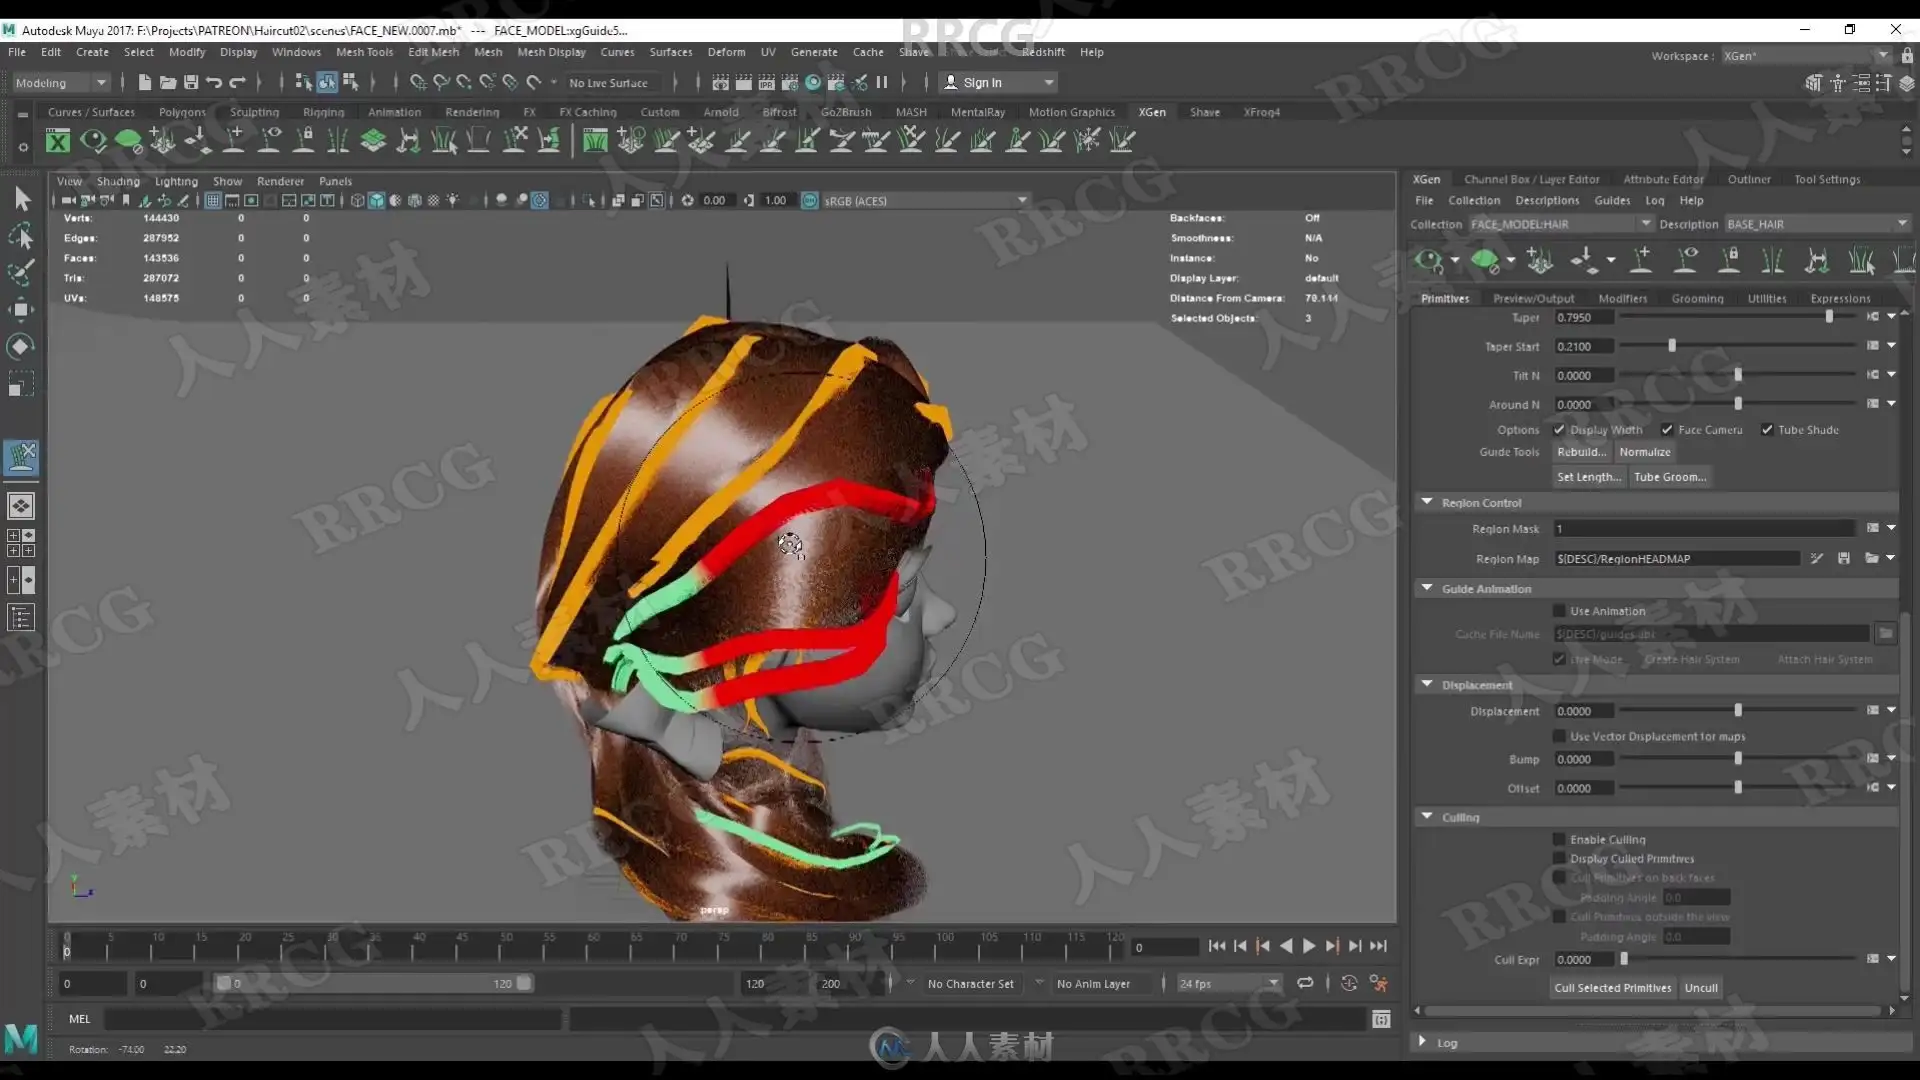
Task: Click the Undo arrow icon
Action: pyautogui.click(x=214, y=82)
